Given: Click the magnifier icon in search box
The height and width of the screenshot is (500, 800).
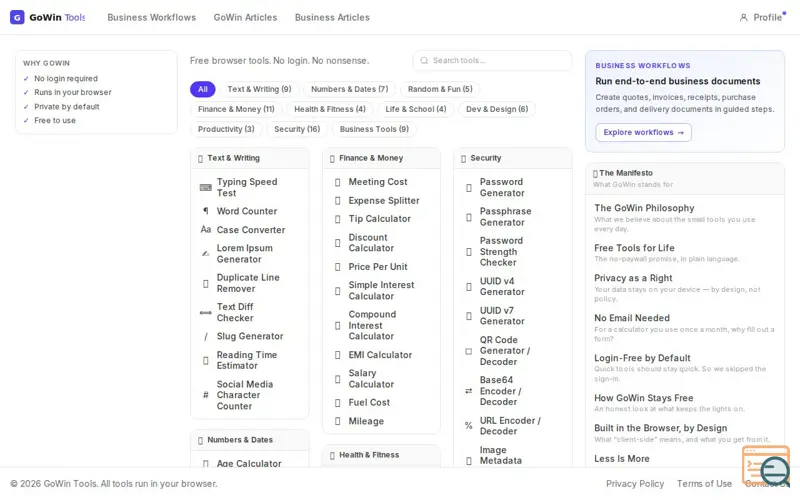Looking at the screenshot, I should (x=424, y=61).
